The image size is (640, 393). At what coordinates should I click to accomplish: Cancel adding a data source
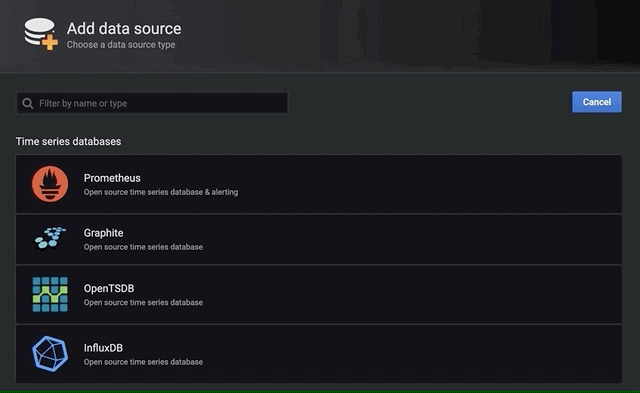[597, 102]
